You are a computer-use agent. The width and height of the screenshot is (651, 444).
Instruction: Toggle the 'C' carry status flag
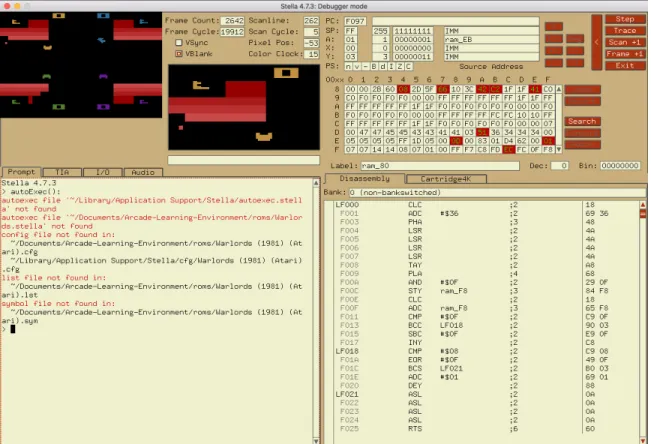(409, 66)
